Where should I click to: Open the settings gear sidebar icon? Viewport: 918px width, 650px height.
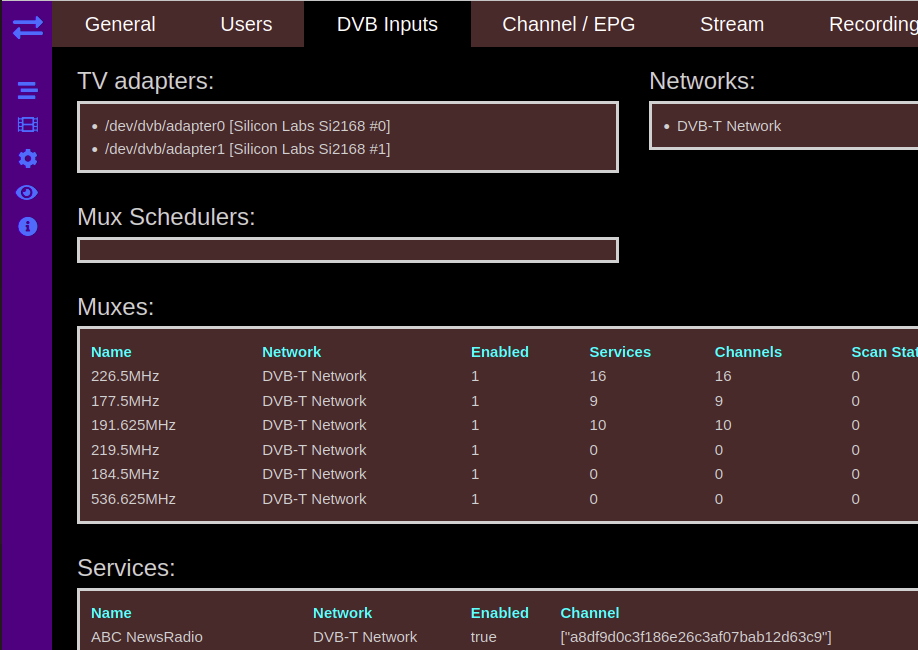(x=28, y=158)
